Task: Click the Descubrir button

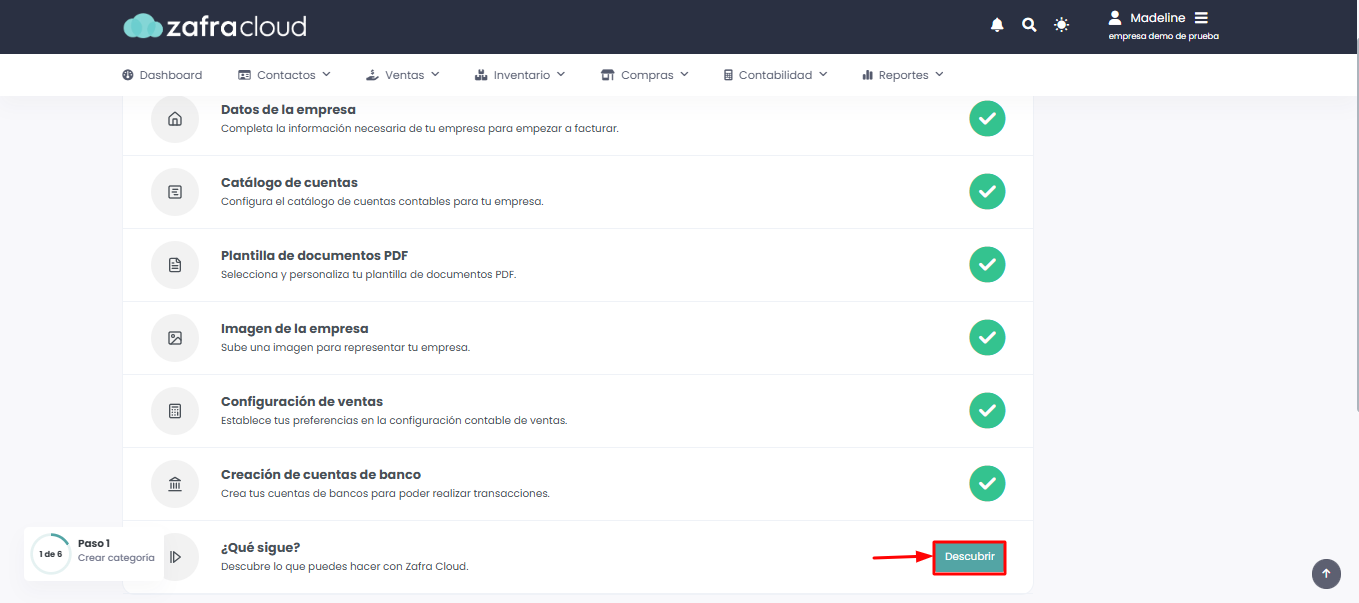Action: pyautogui.click(x=969, y=556)
